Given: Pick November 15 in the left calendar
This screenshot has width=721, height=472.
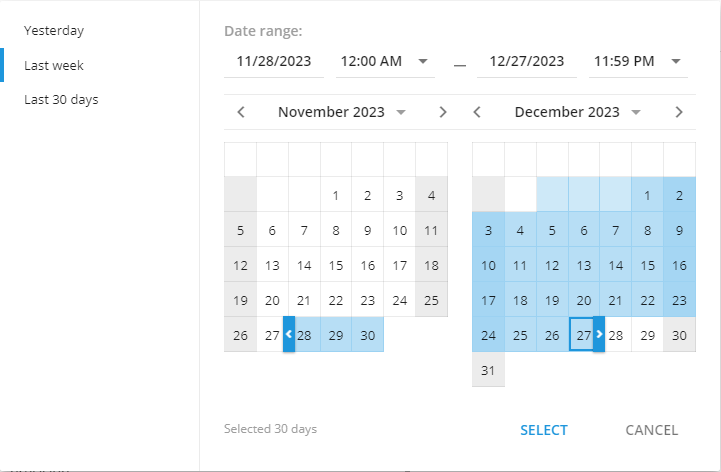Looking at the screenshot, I should [x=336, y=266].
